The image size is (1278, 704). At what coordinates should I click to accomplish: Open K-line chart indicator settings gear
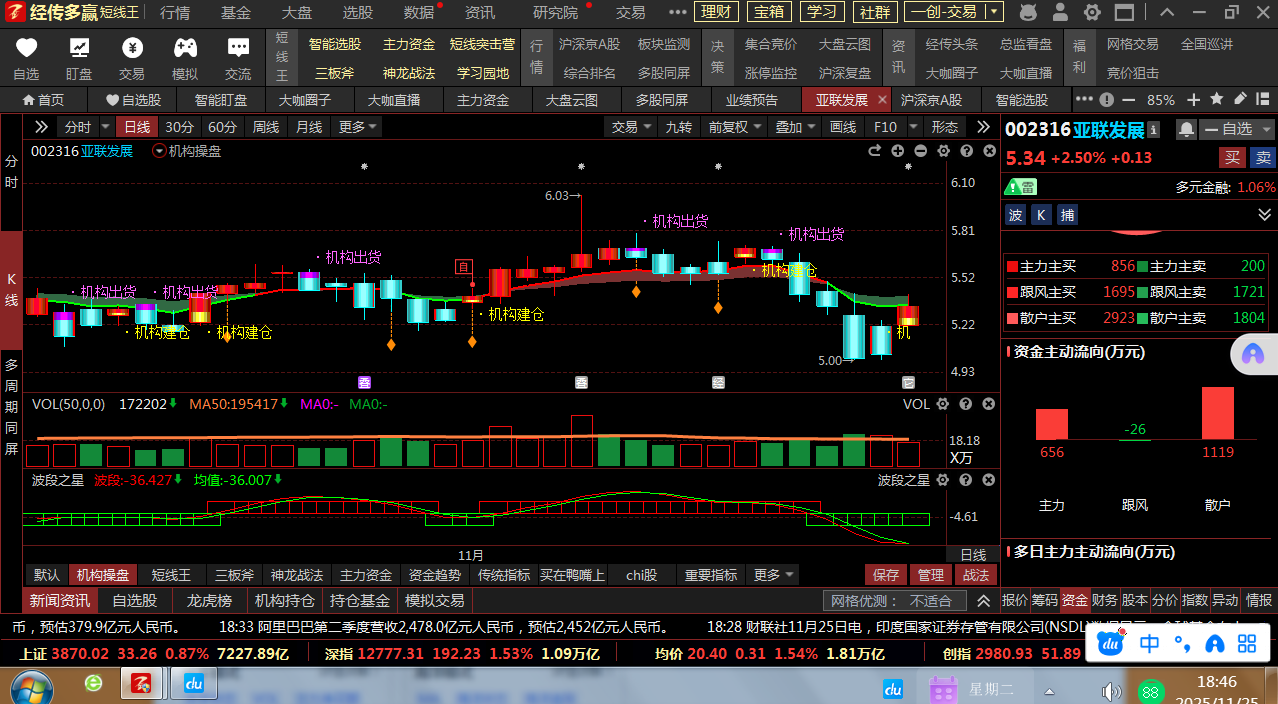(944, 151)
